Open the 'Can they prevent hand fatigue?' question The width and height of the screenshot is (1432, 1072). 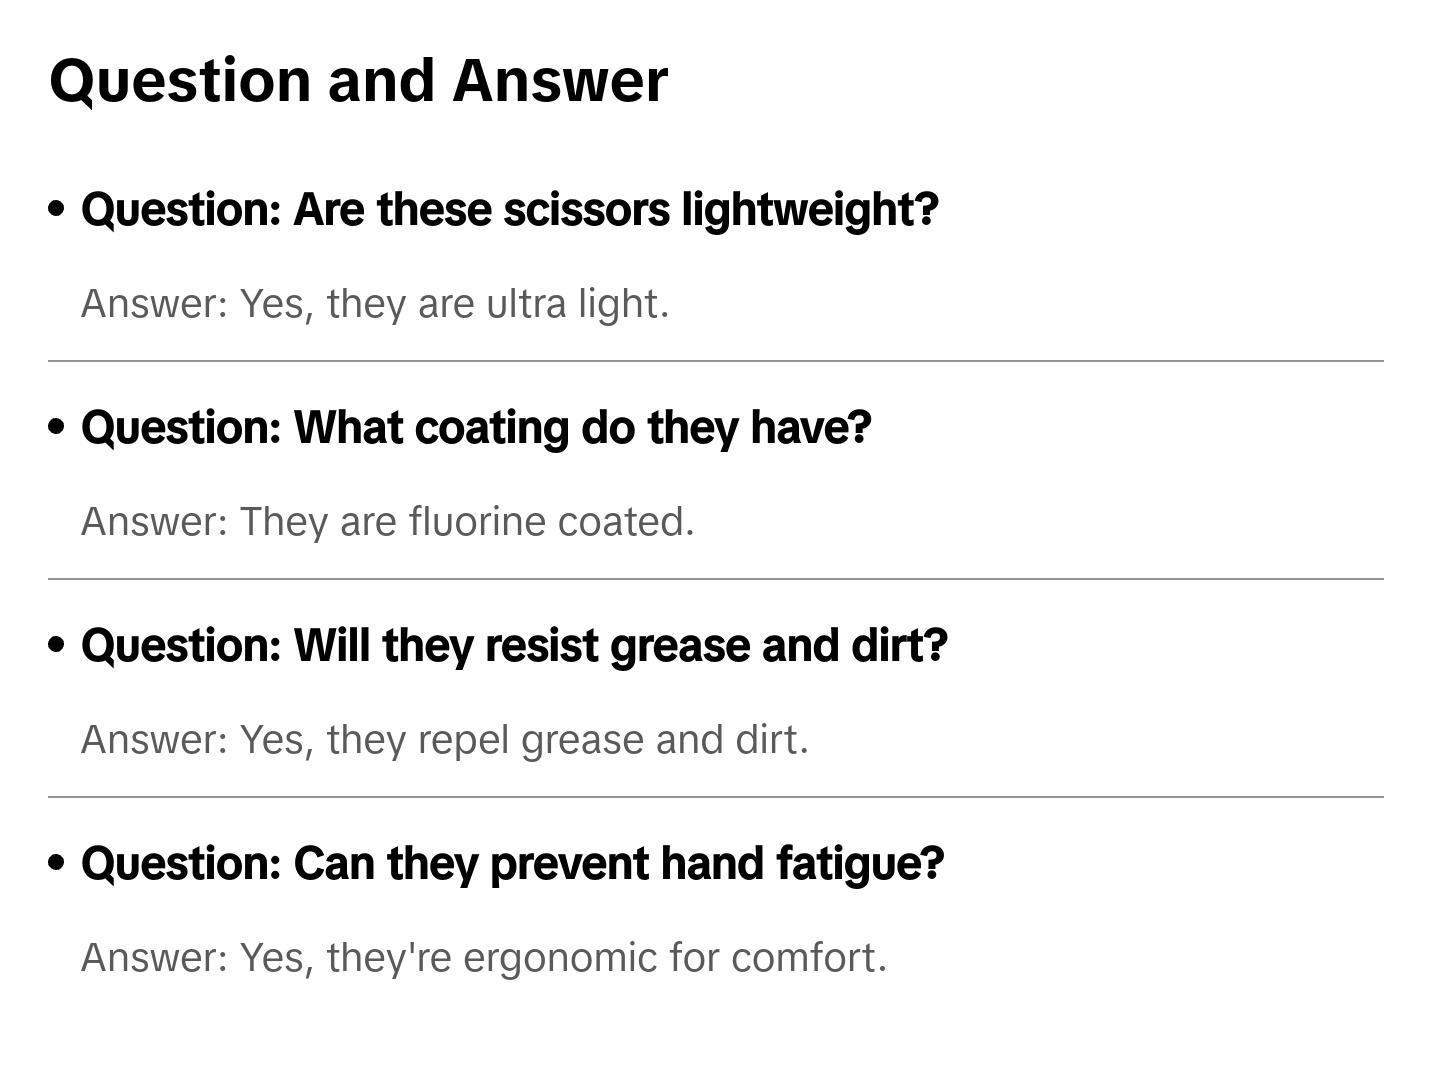click(512, 864)
